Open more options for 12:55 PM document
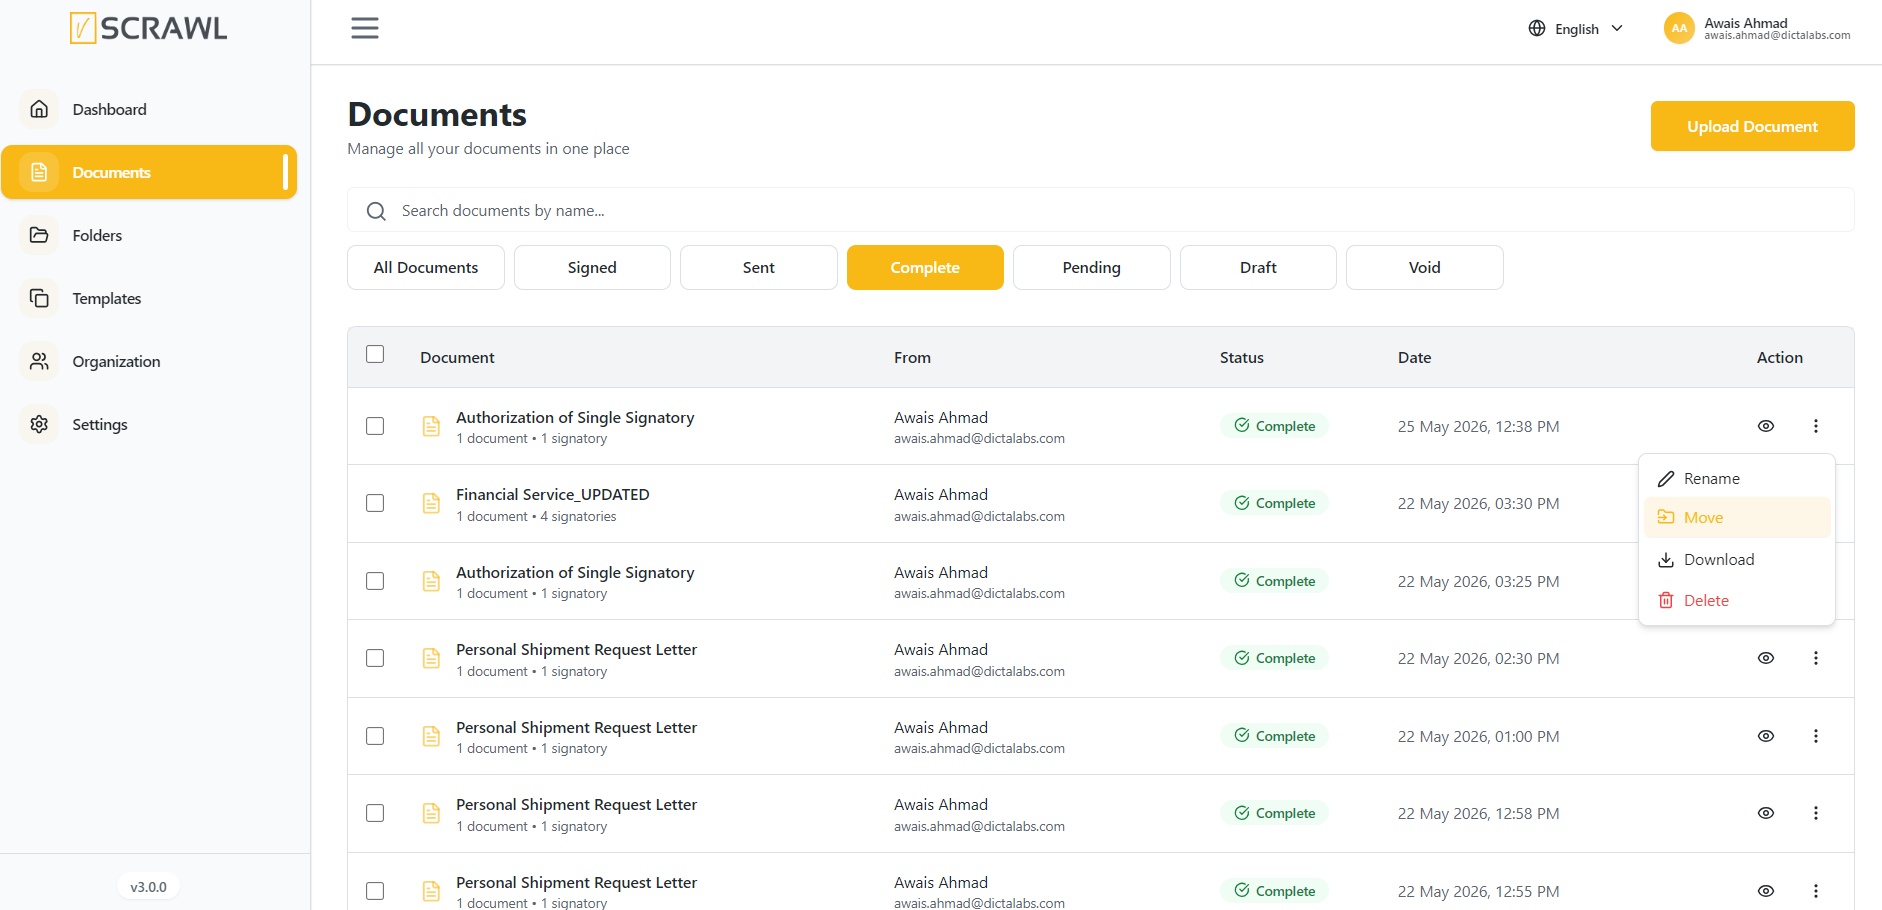Image resolution: width=1882 pixels, height=910 pixels. coord(1816,891)
